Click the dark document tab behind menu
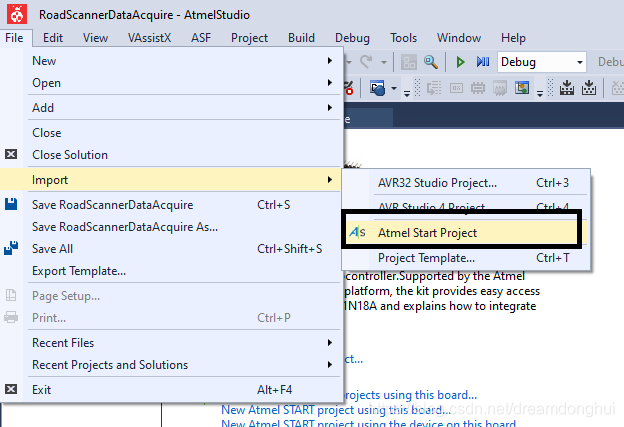 pos(368,119)
